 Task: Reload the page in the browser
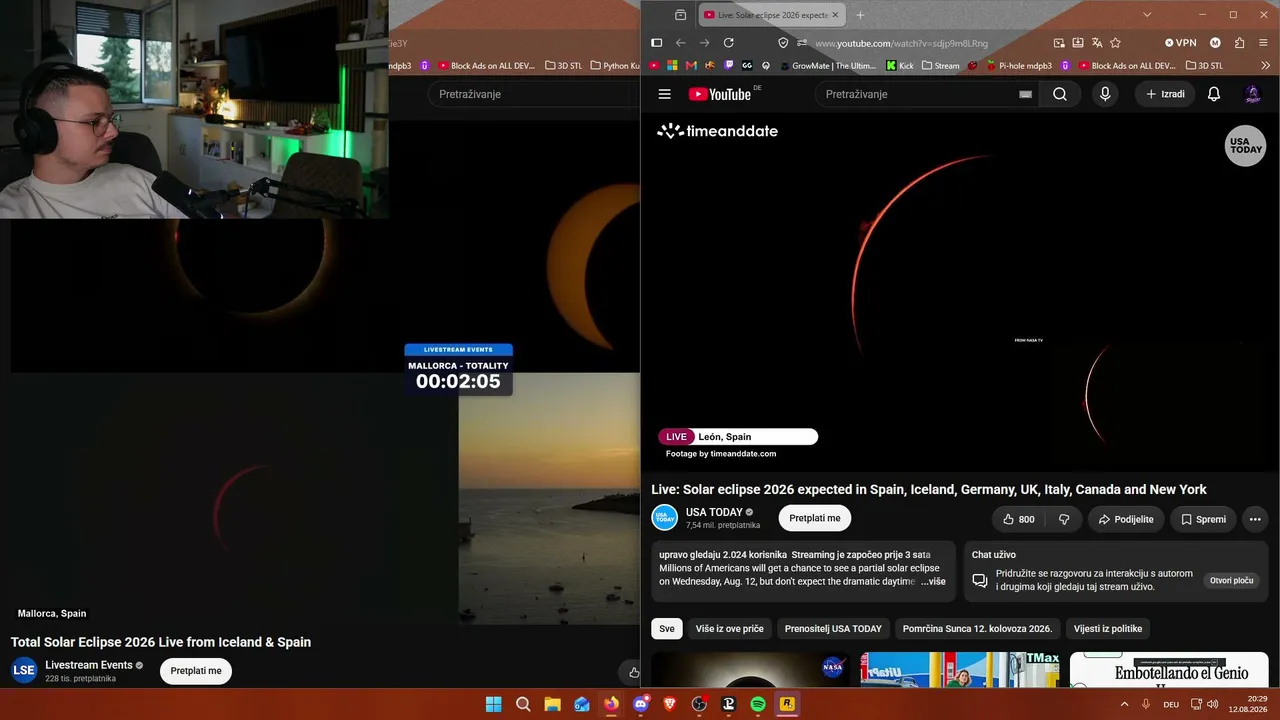[x=729, y=43]
